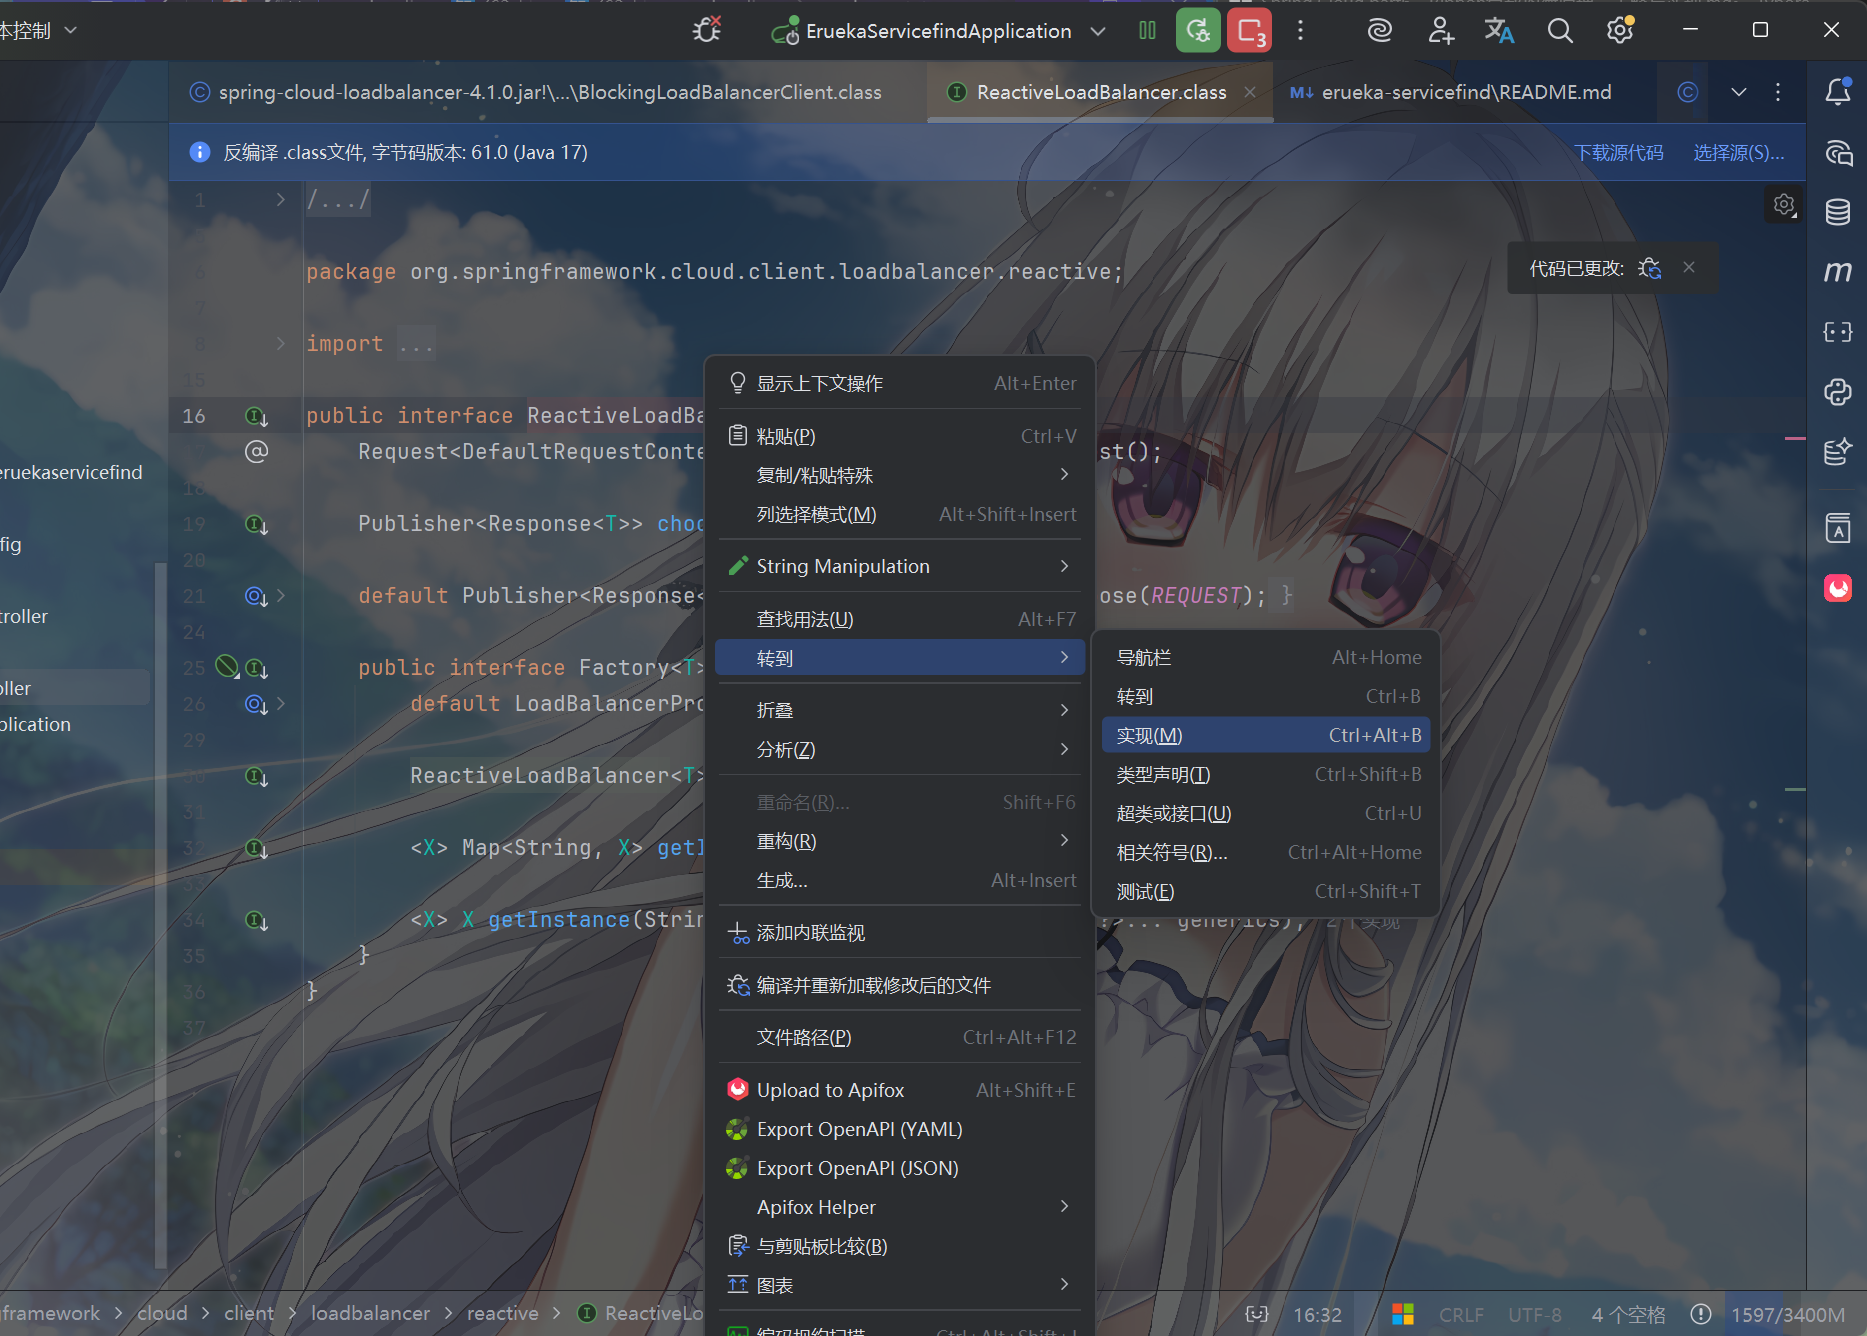The width and height of the screenshot is (1867, 1336).
Task: Expand the folded header comment on line 1
Action: pyautogui.click(x=281, y=200)
